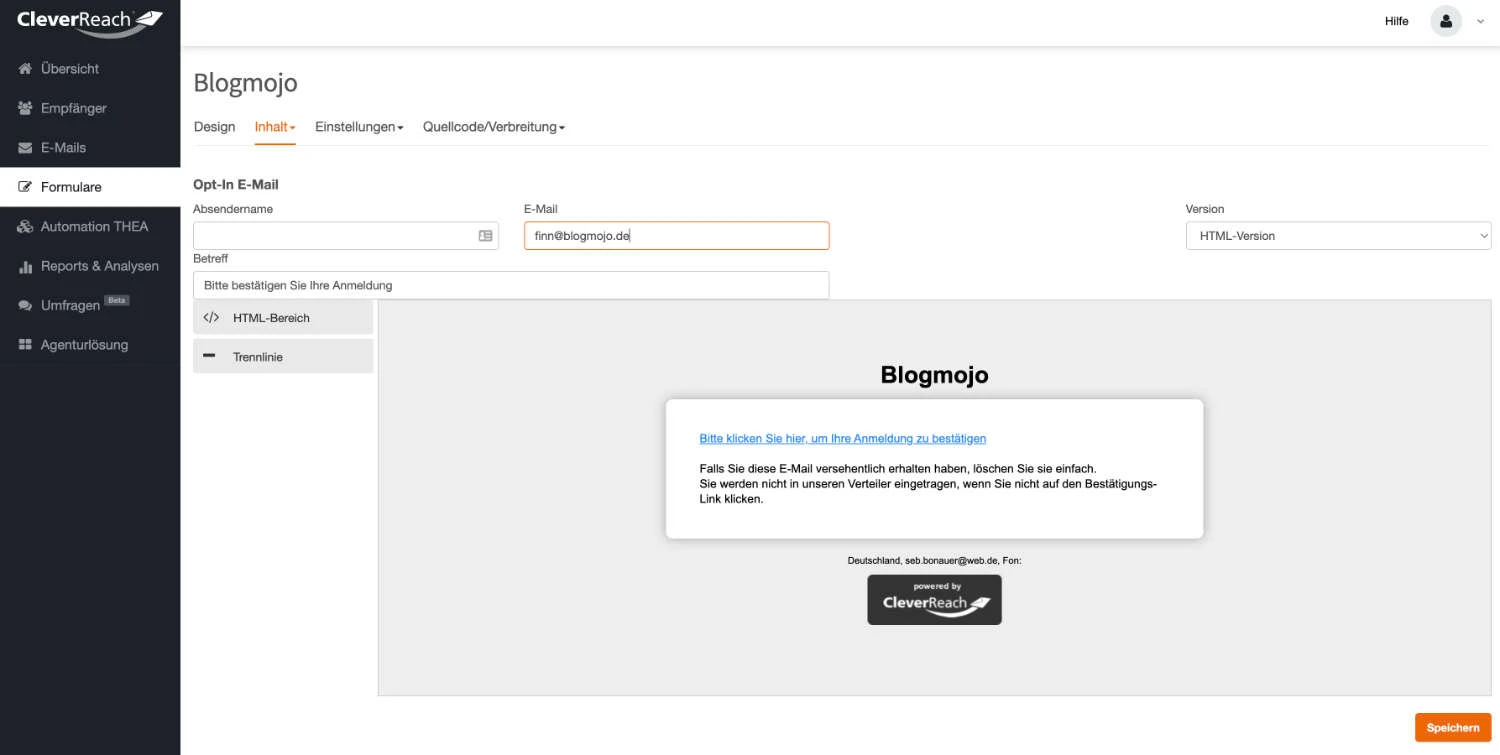
Task: Open Agenturlösung in the sidebar
Action: (84, 344)
